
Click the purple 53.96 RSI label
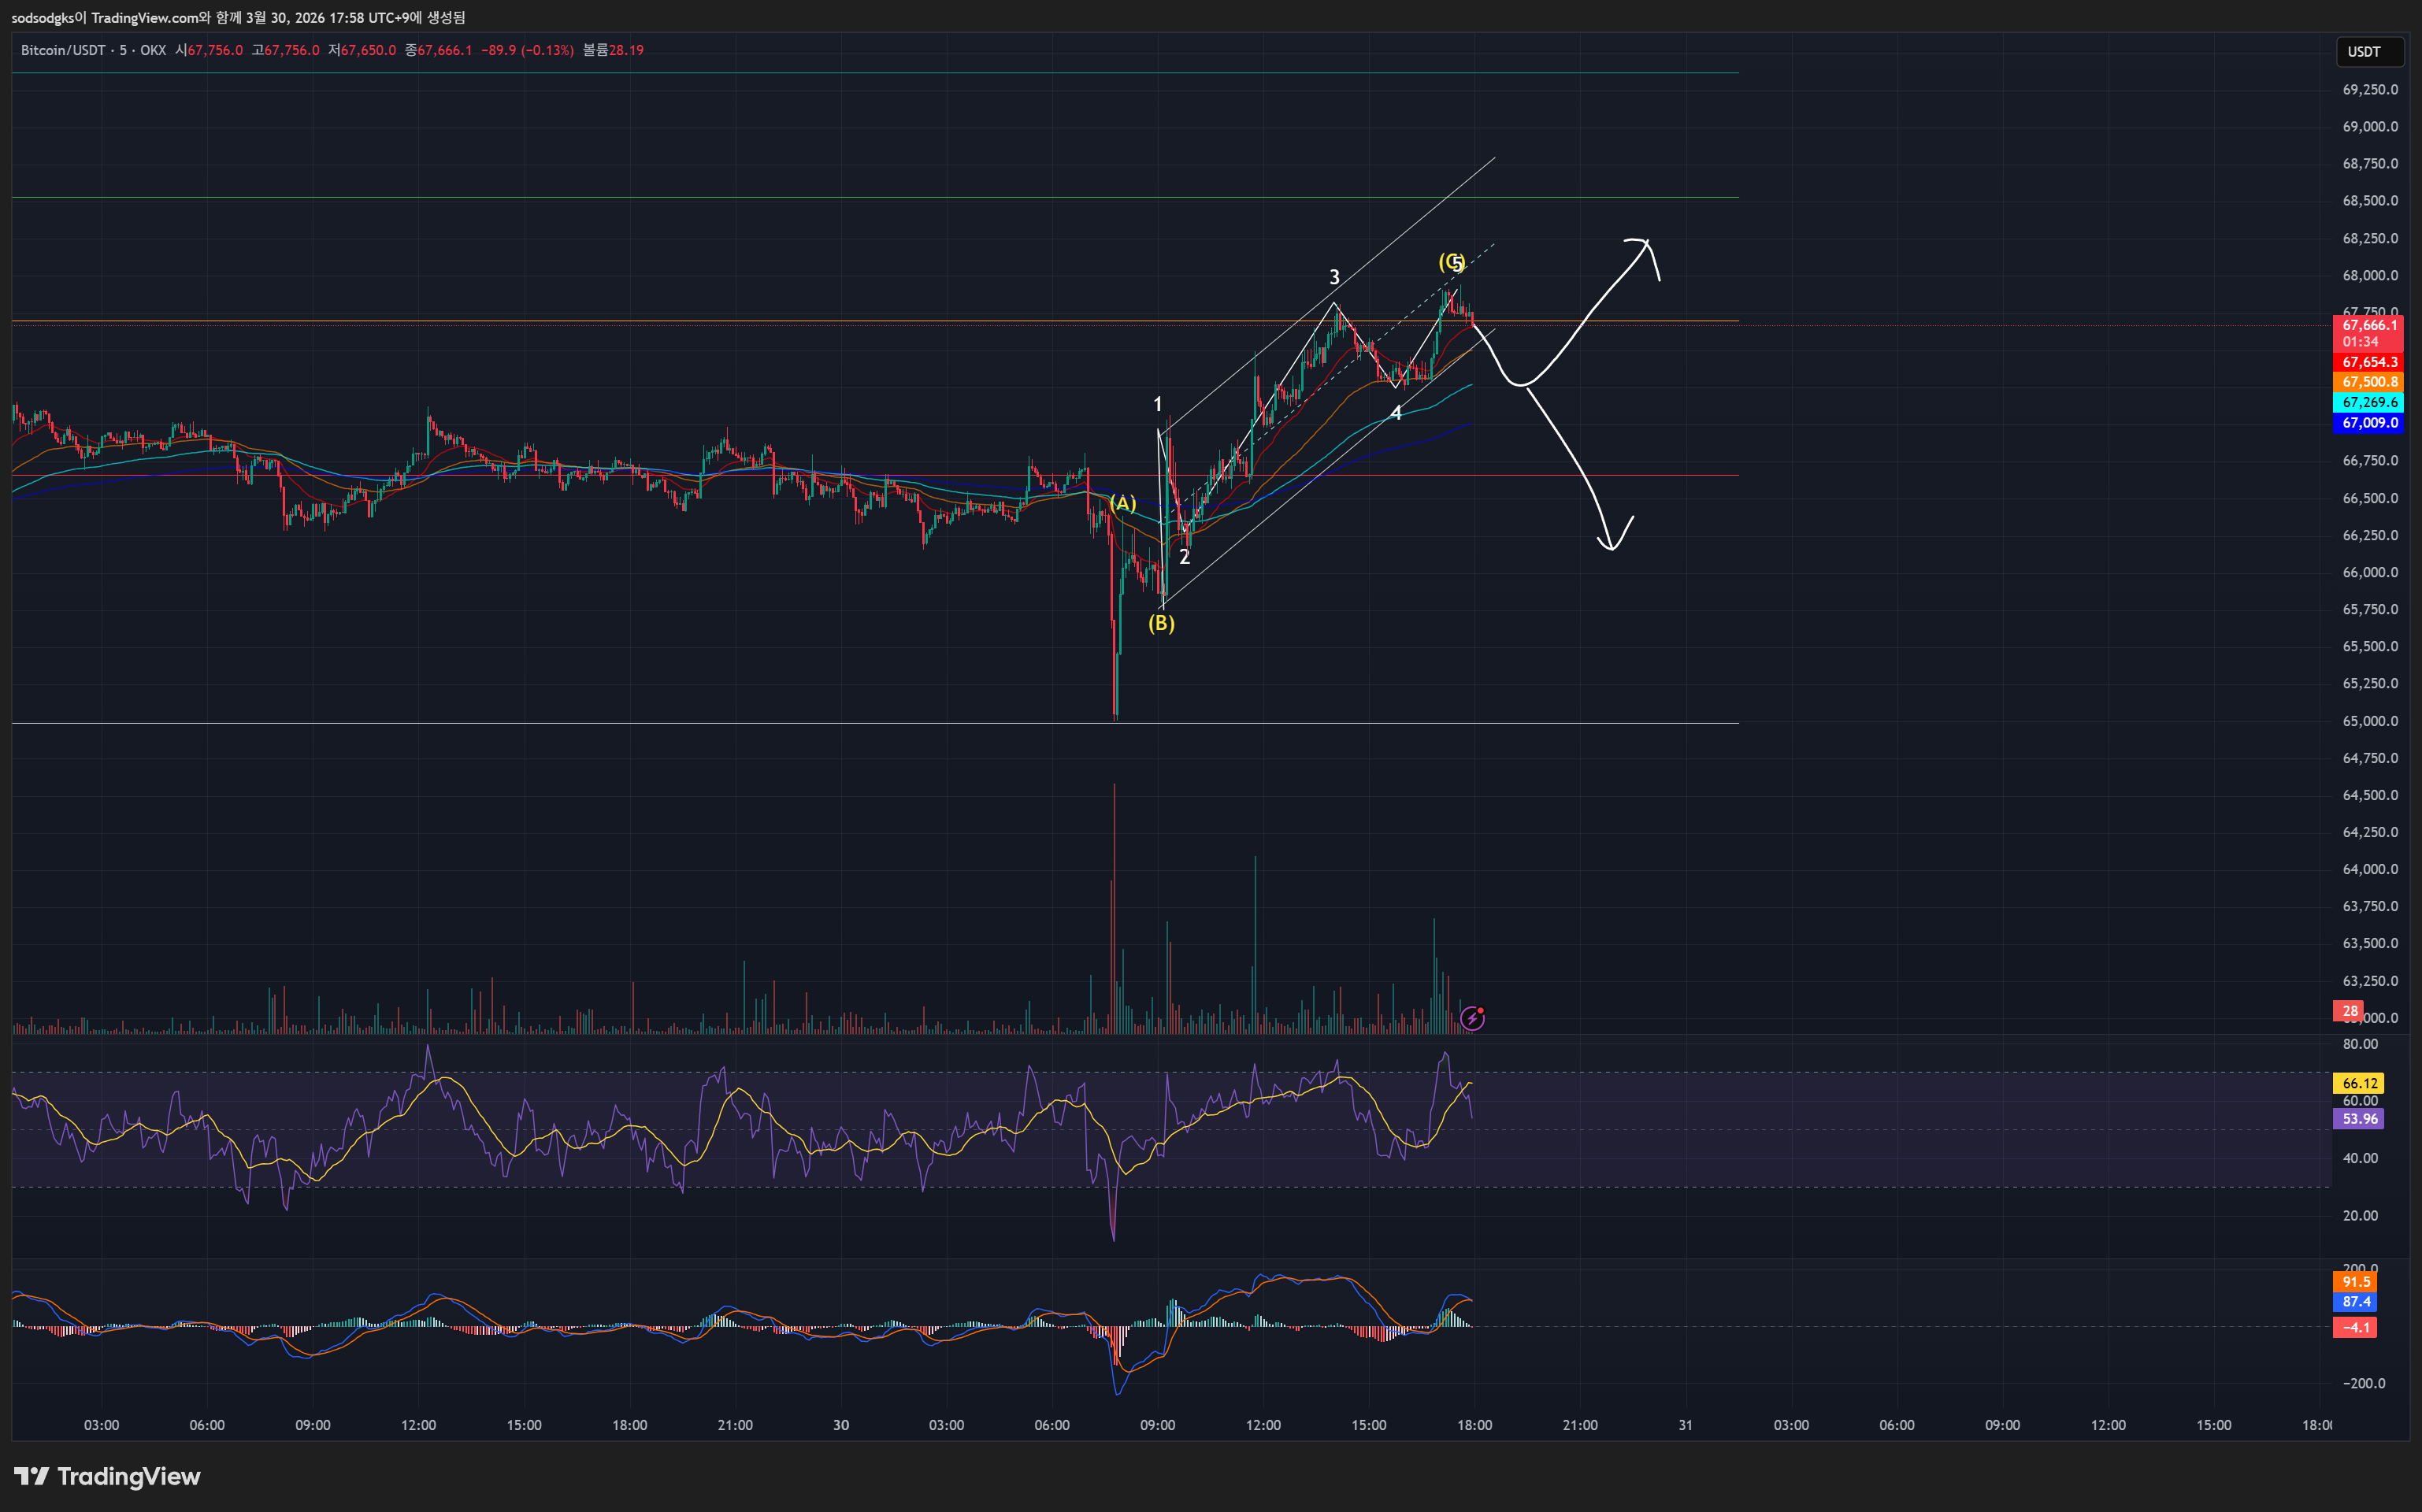tap(2358, 1119)
